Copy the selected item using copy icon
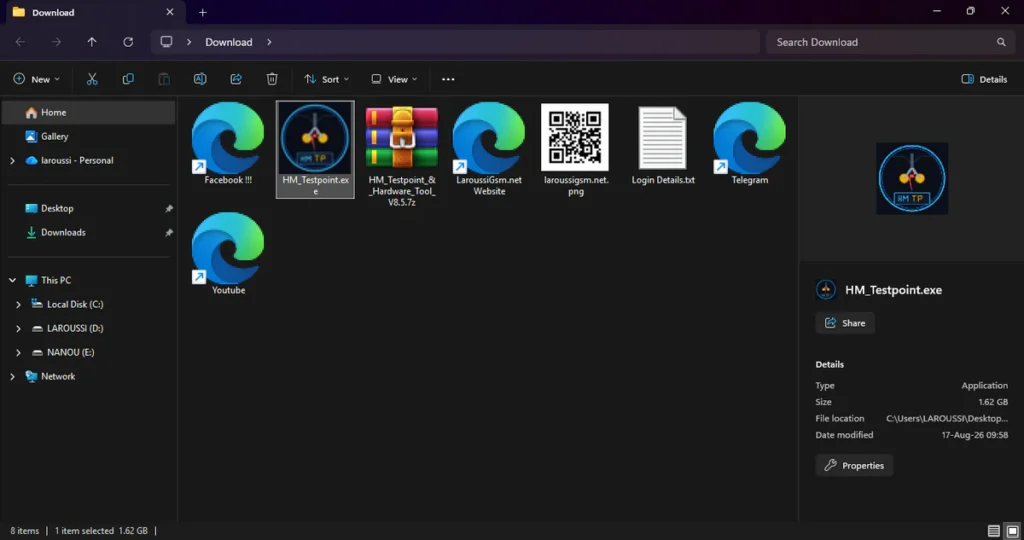Screen dimensions: 1024x540 [128, 79]
